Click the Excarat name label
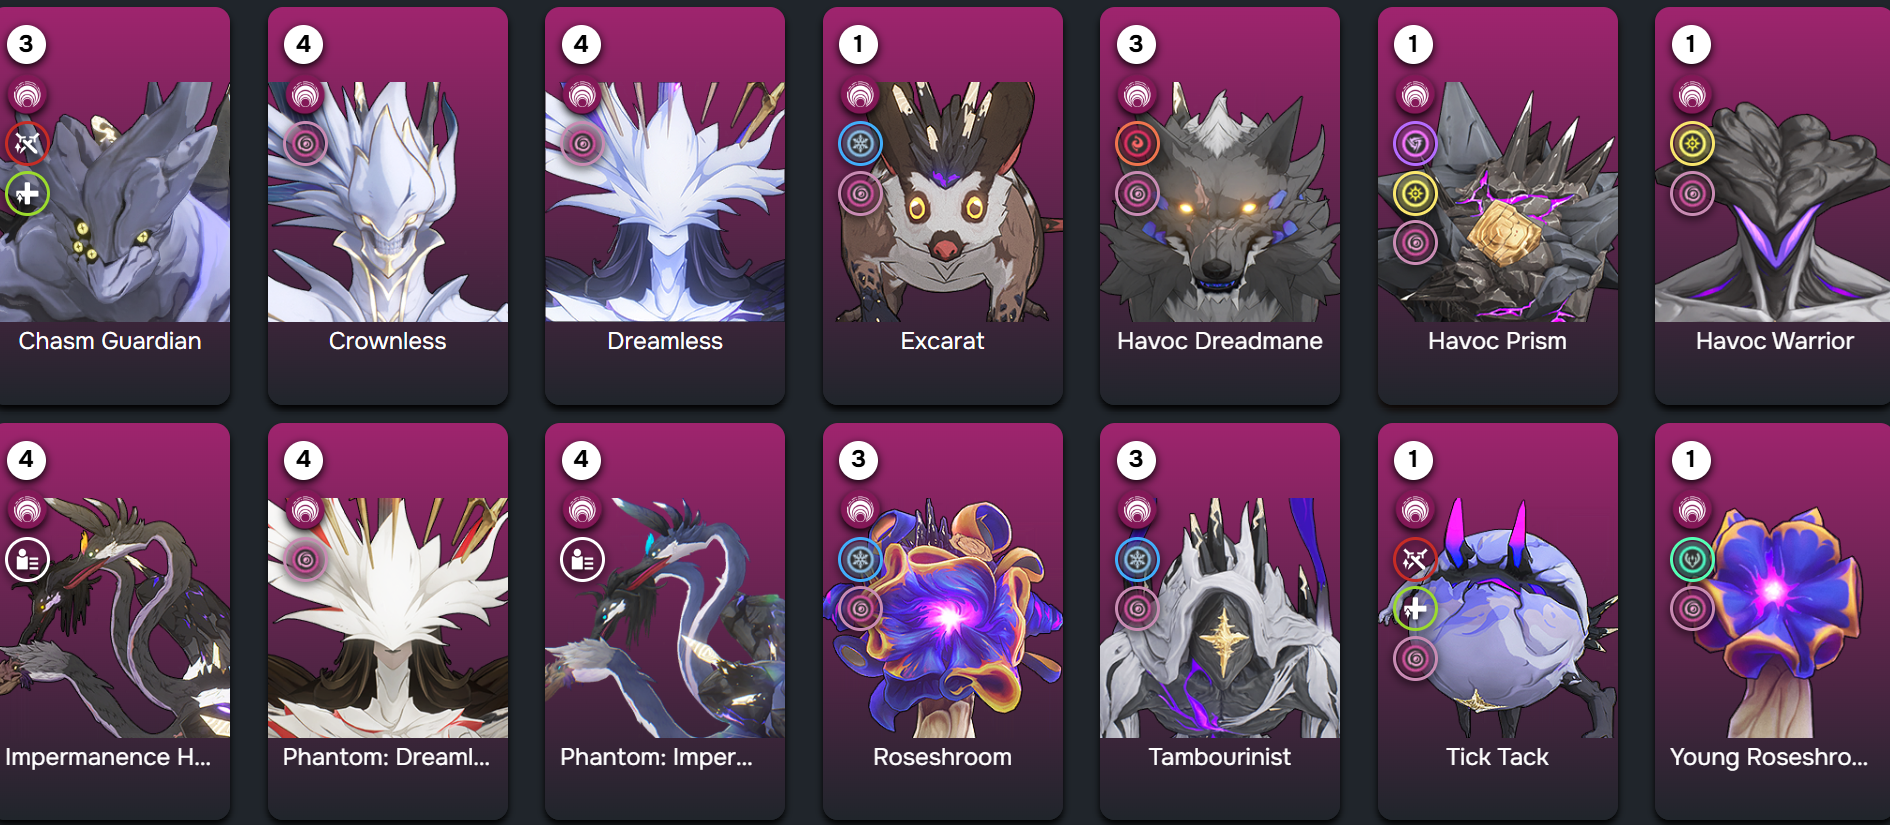The width and height of the screenshot is (1890, 825). point(943,341)
